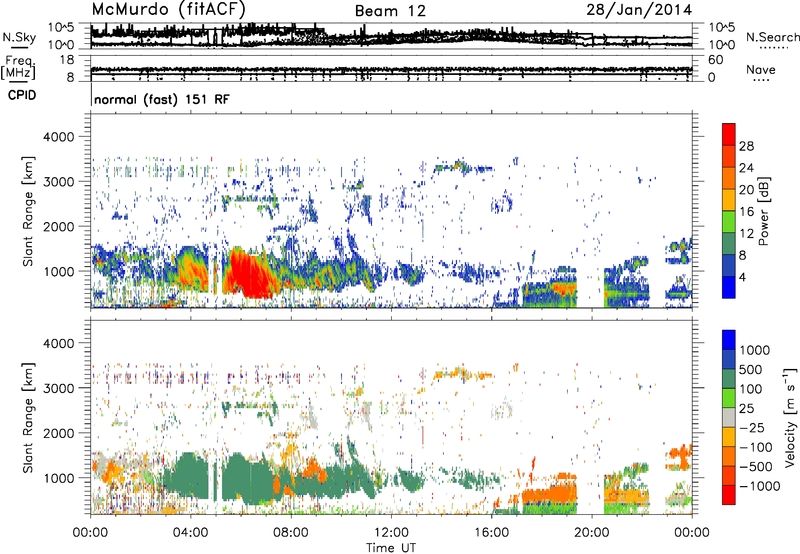This screenshot has height=554, width=800.
Task: Click the "25" Velocity colorbar tick label
Action: 746,408
